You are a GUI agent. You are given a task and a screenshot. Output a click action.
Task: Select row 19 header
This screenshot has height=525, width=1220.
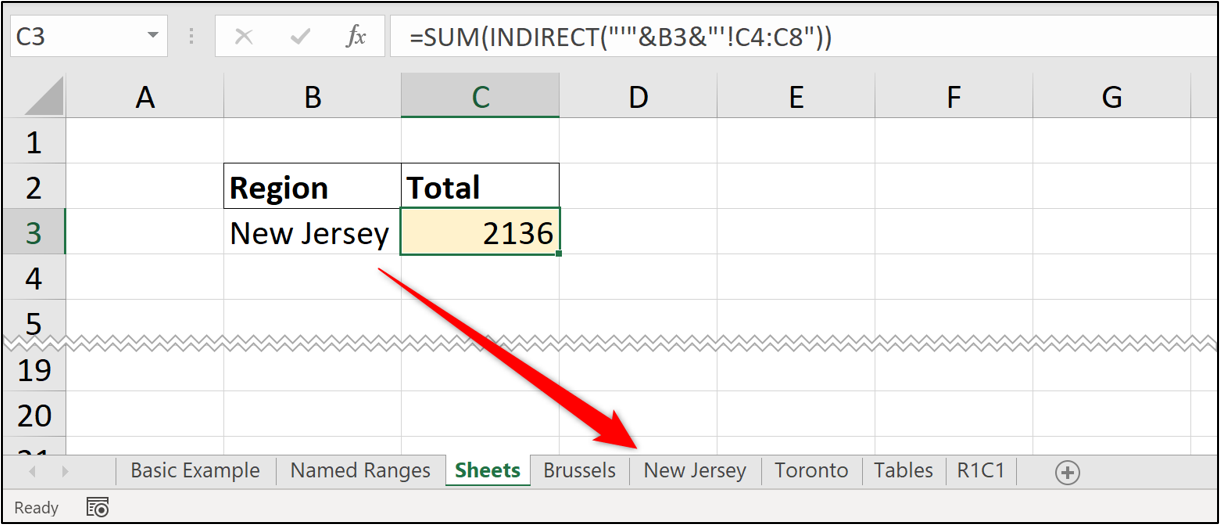point(34,370)
